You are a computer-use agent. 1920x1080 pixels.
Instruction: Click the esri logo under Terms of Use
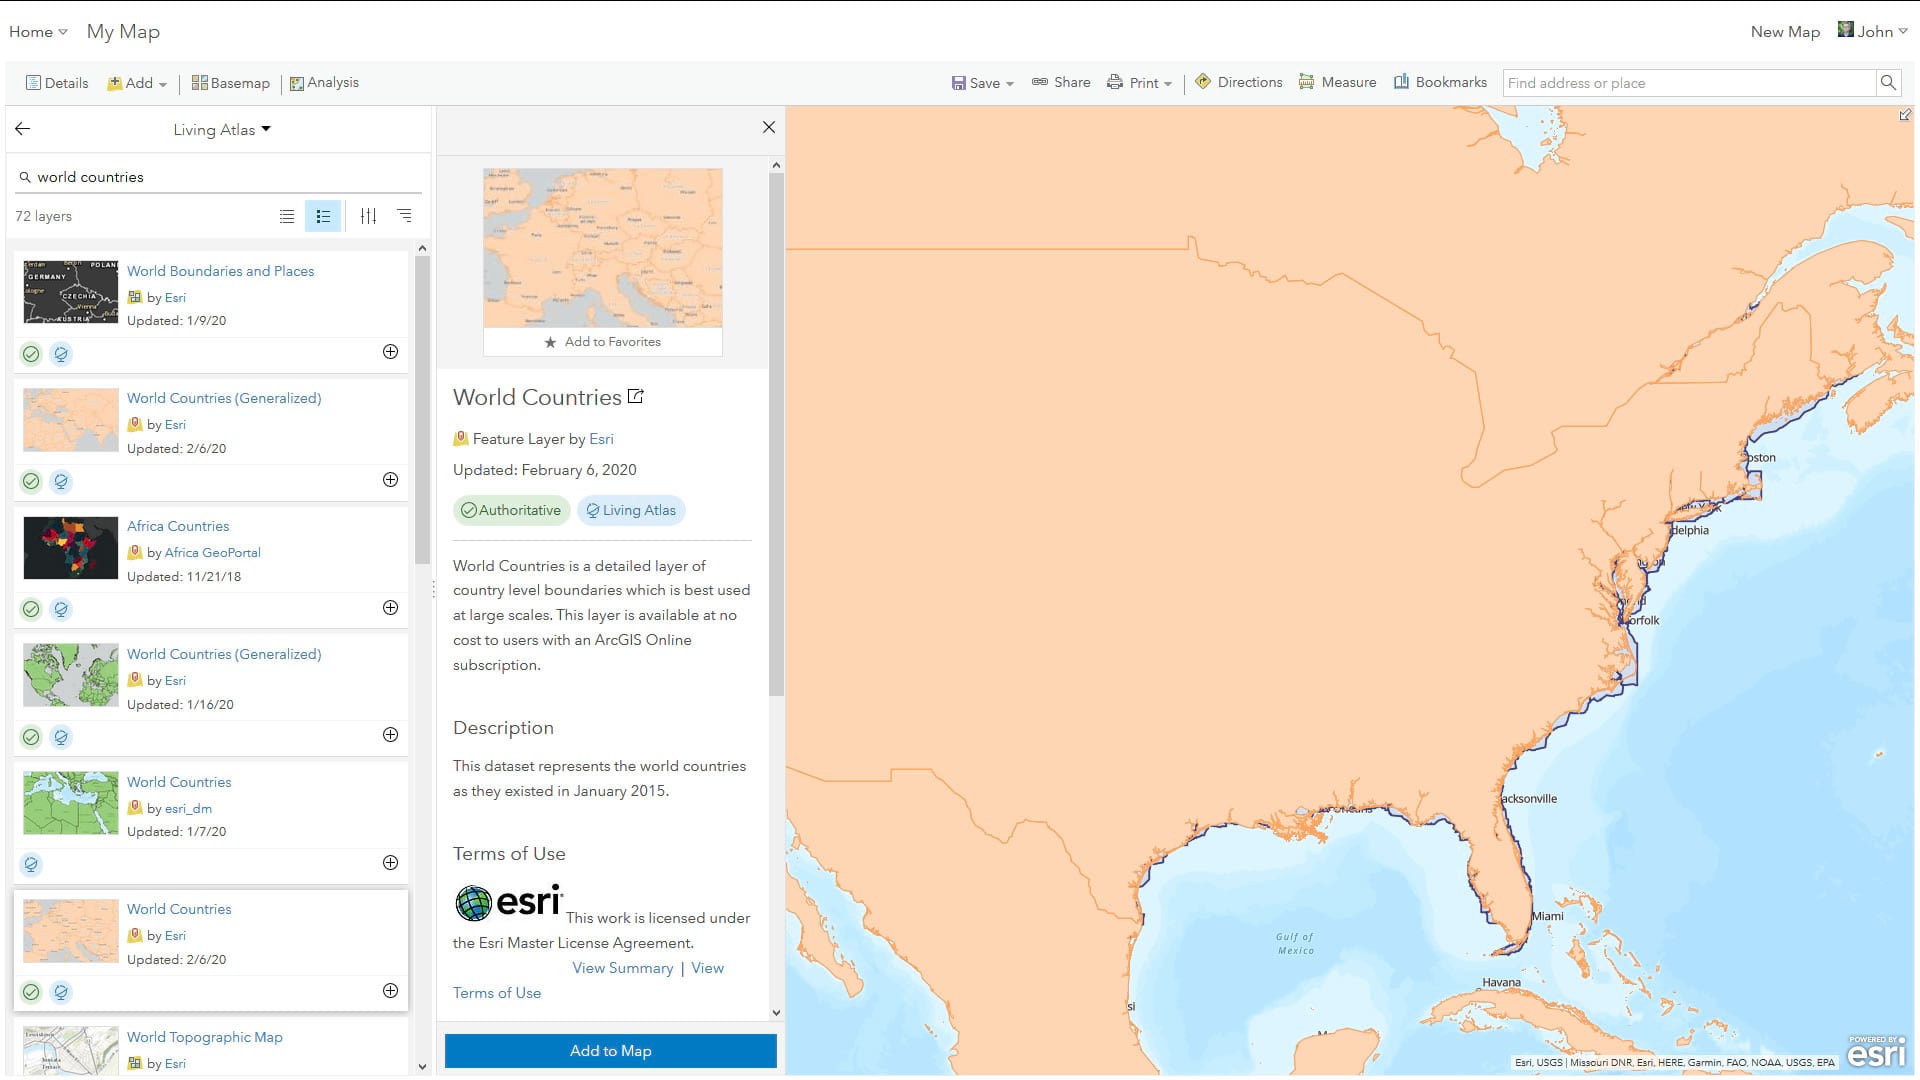(509, 902)
